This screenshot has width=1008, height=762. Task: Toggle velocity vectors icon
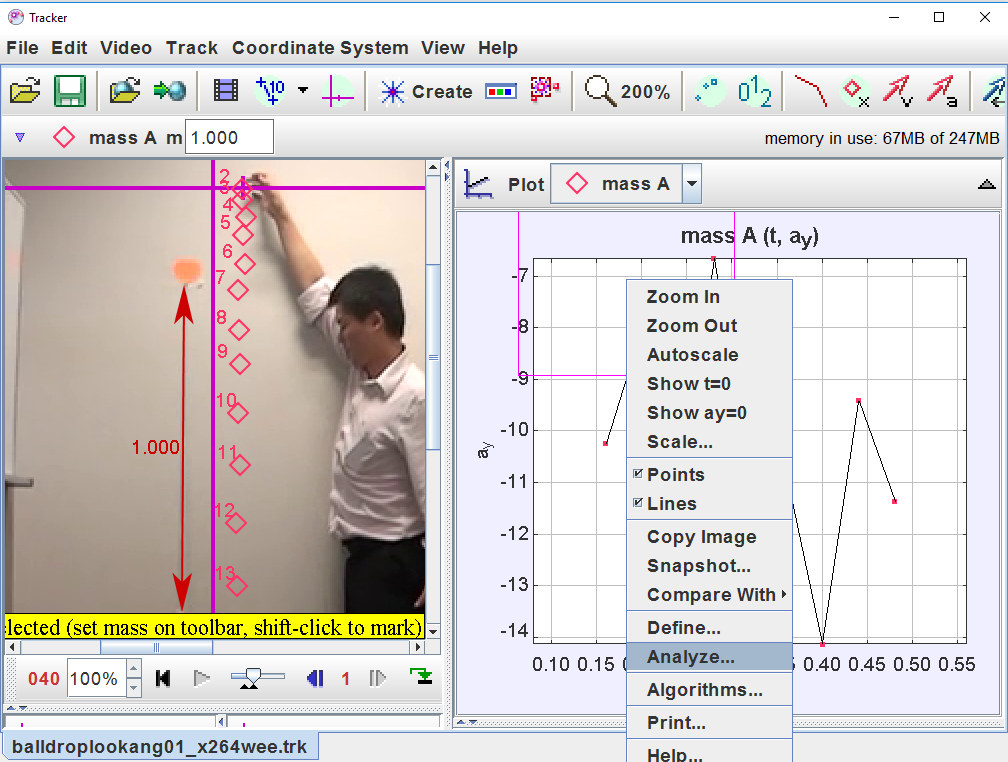tap(897, 91)
